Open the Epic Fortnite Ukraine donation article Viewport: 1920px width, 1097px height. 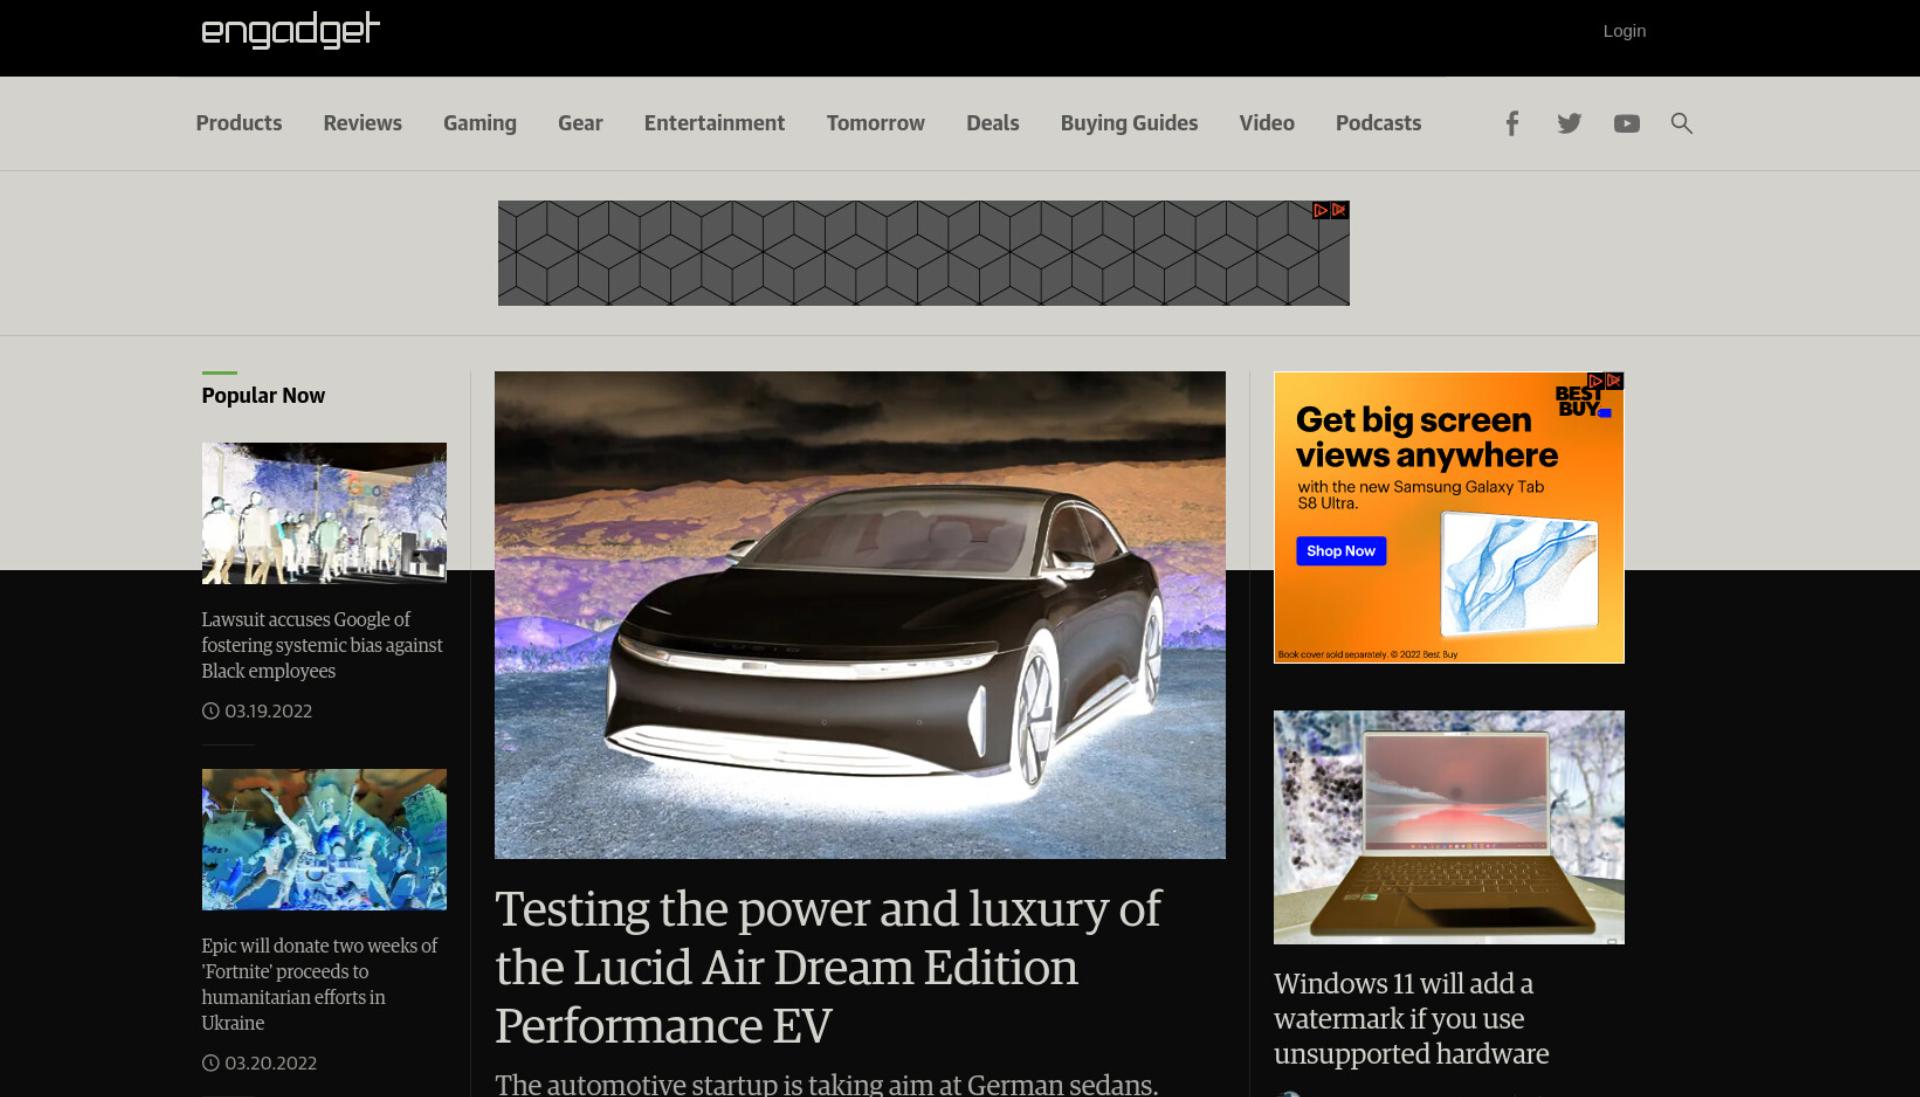pos(319,984)
